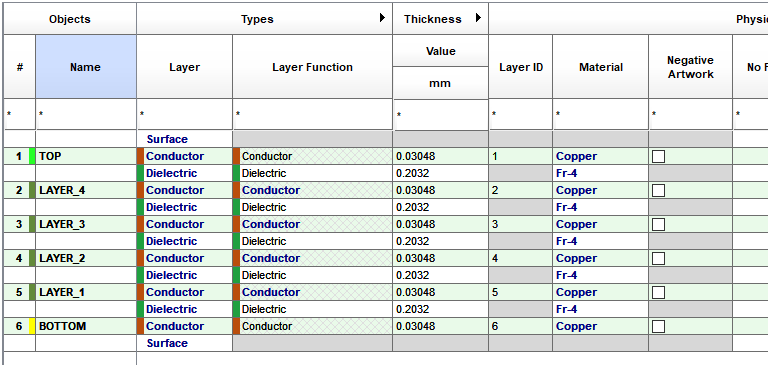
Task: Select the TOP layer name cell
Action: pyautogui.click(x=86, y=156)
